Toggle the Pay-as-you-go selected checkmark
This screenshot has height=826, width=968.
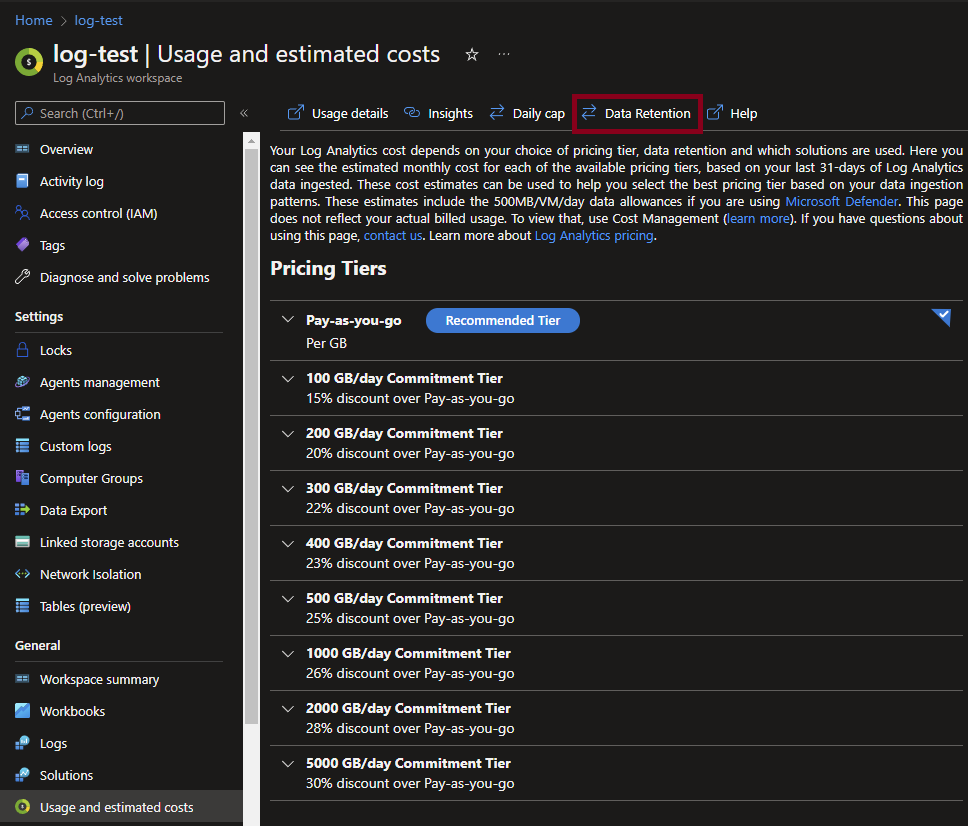941,317
